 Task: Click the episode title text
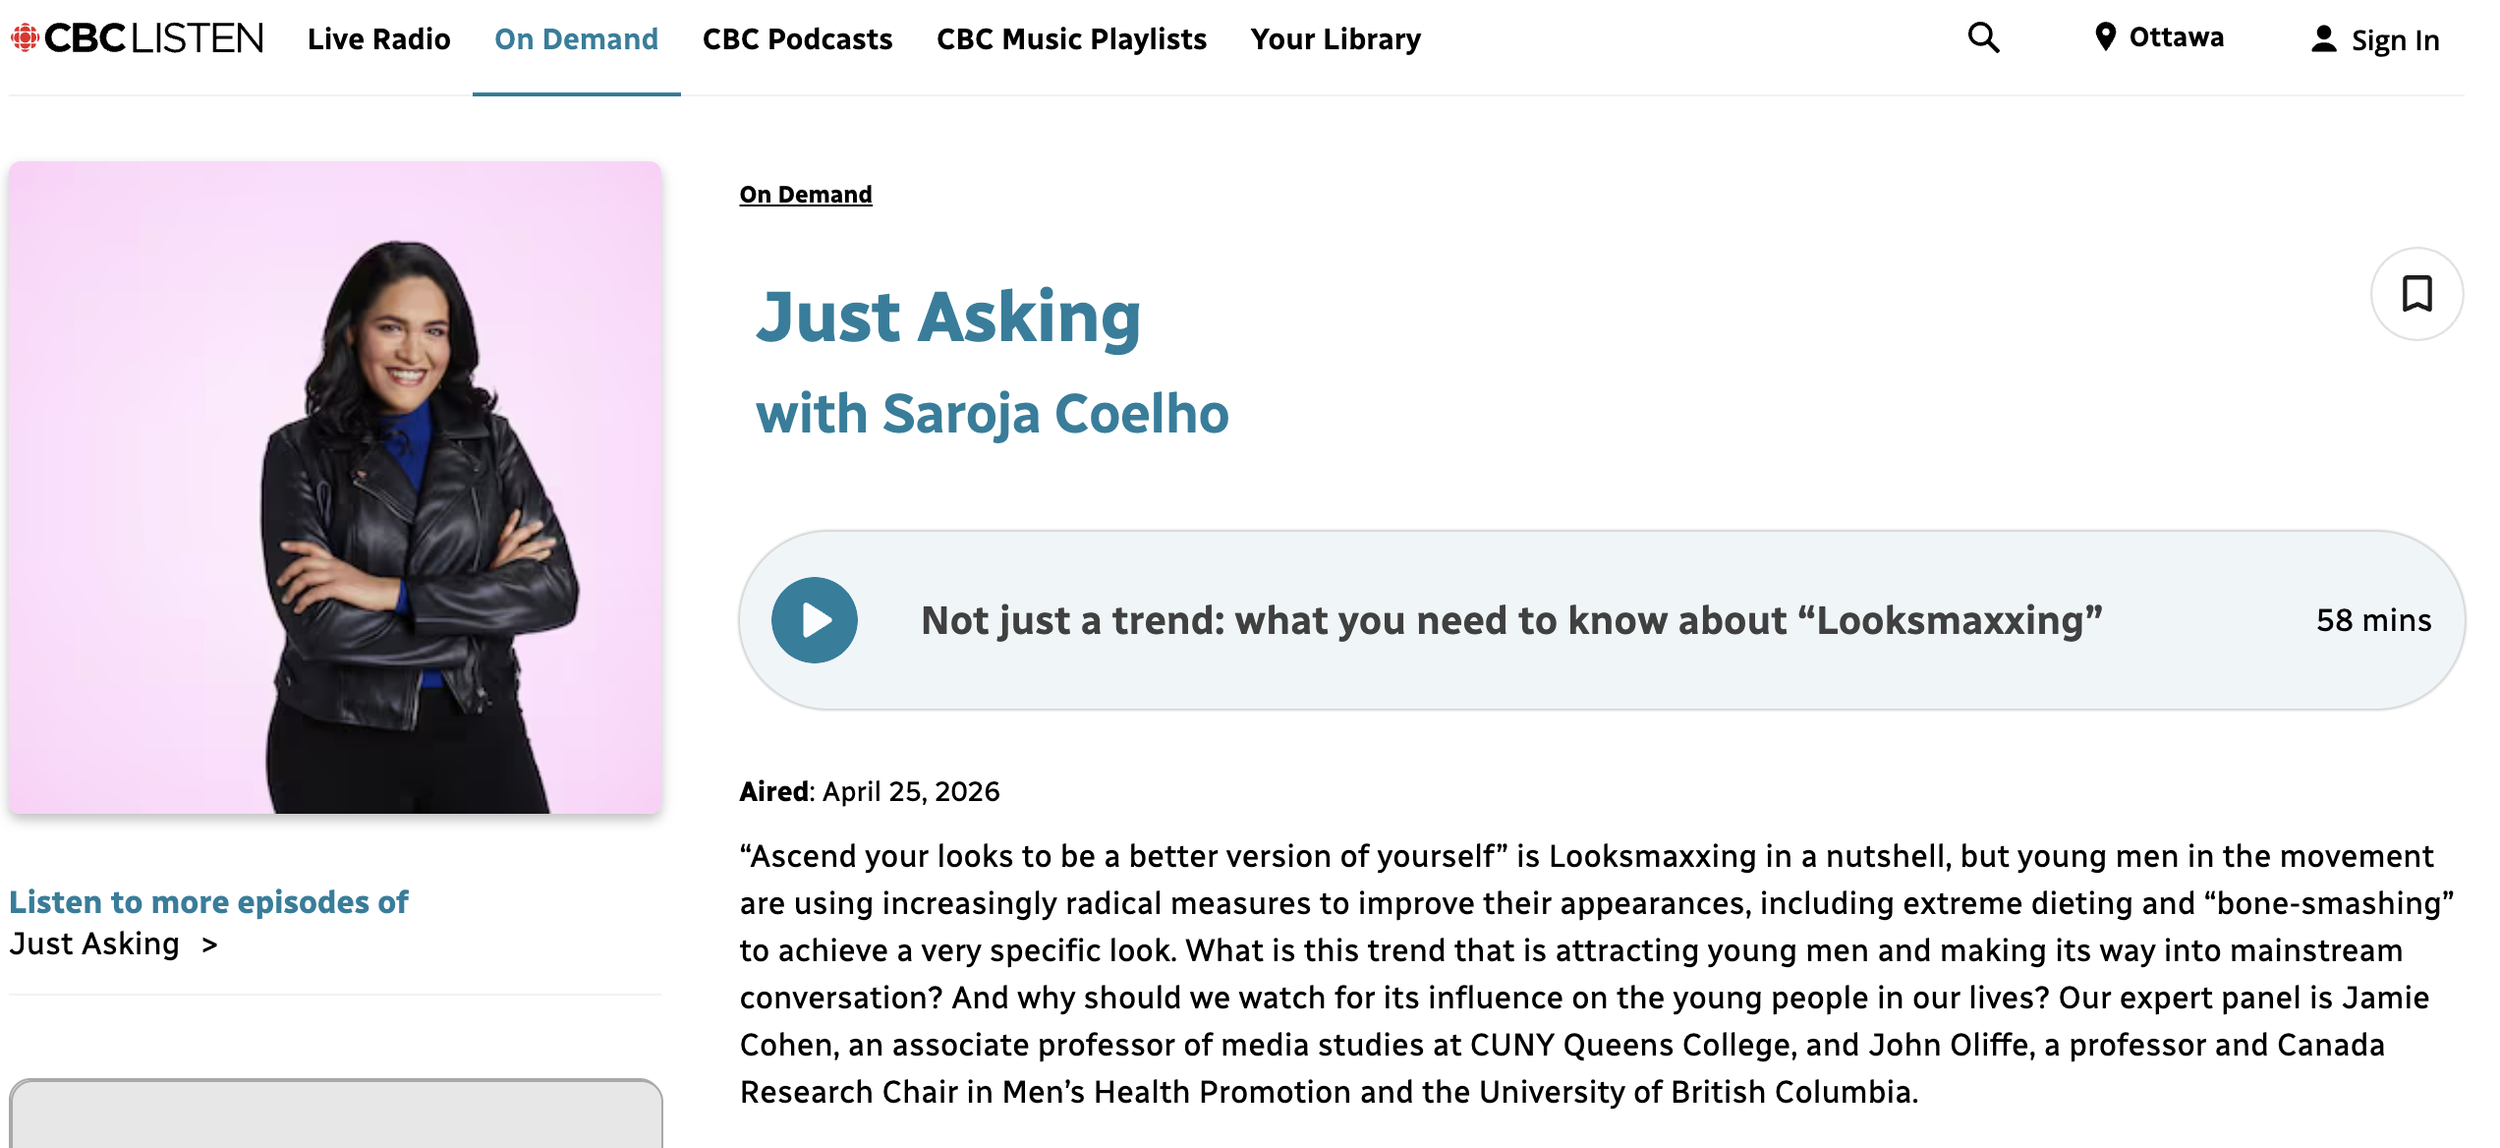(x=1511, y=620)
